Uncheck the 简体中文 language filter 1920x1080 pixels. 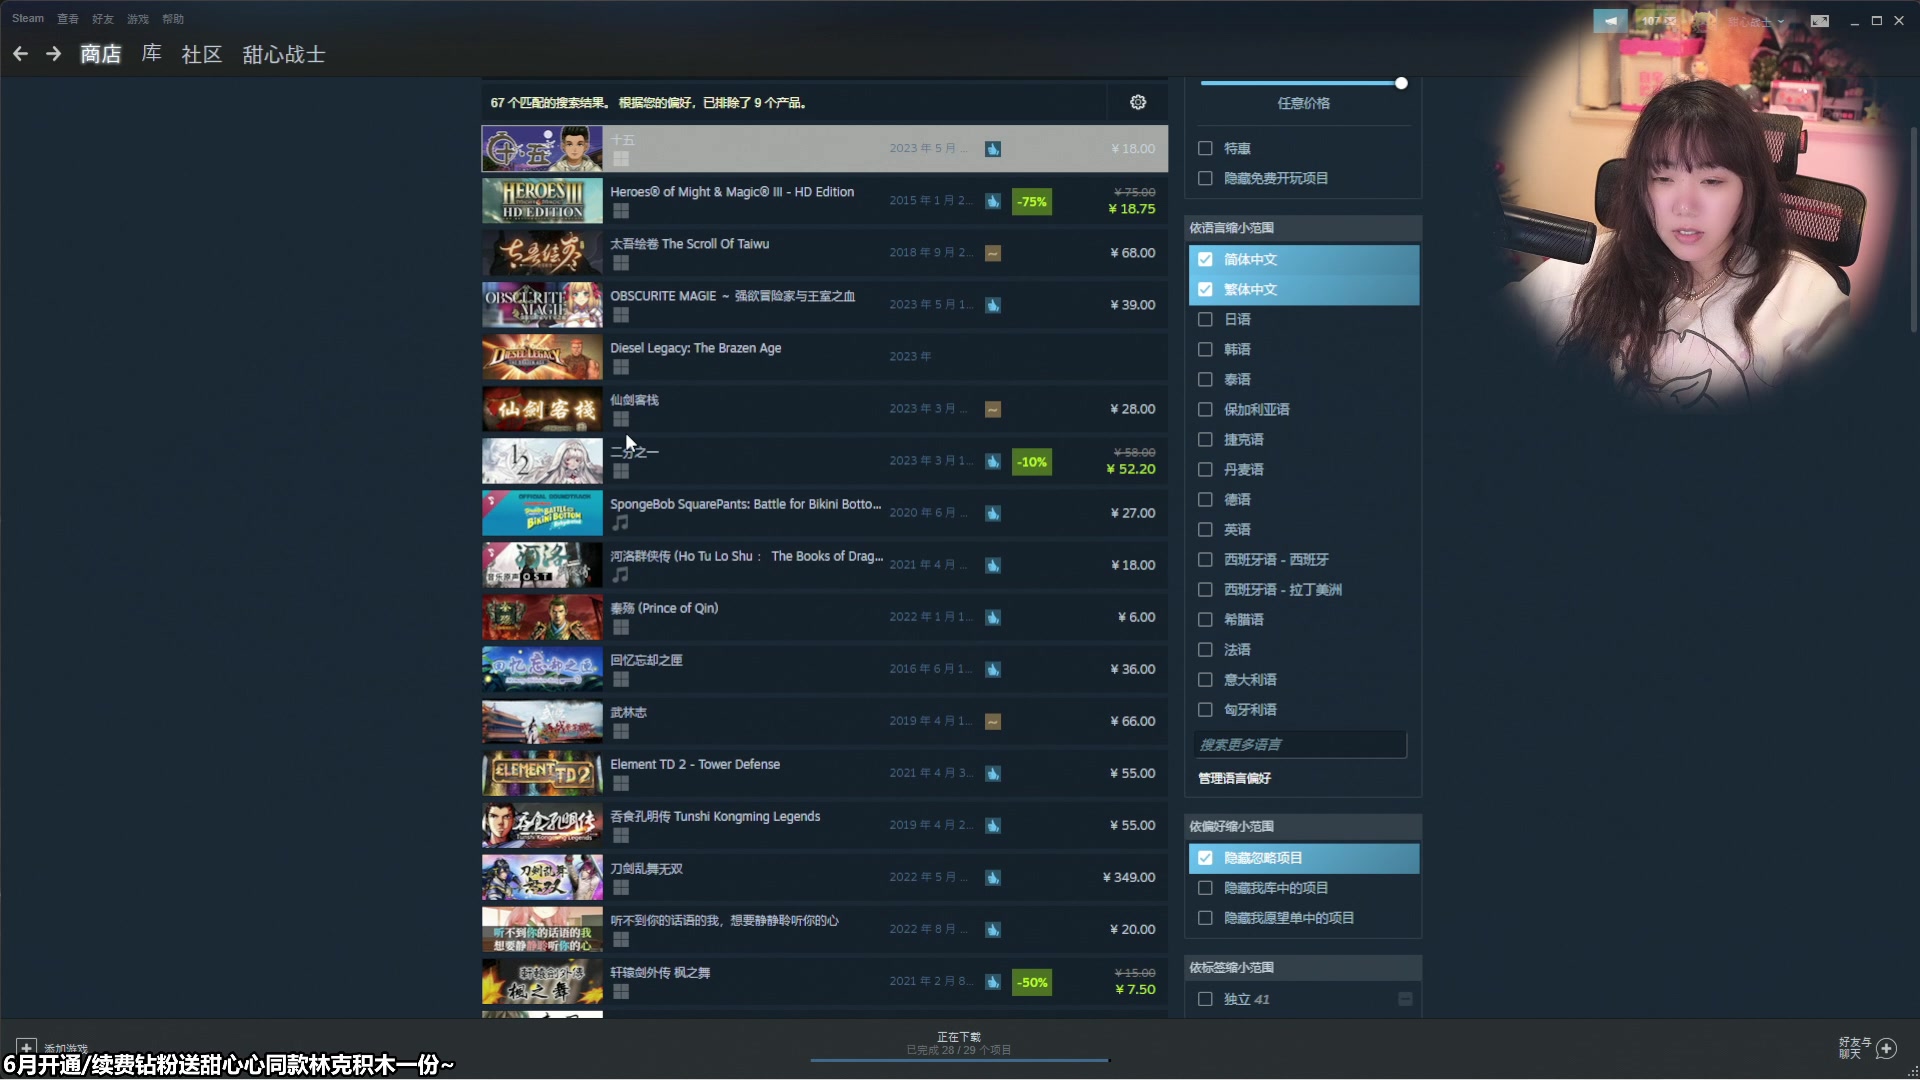(x=1205, y=259)
